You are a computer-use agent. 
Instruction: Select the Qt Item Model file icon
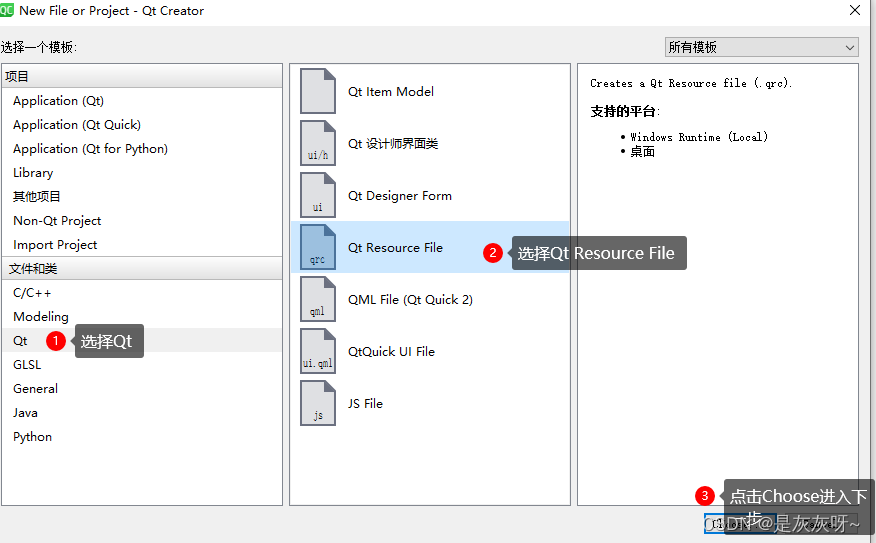tap(318, 91)
